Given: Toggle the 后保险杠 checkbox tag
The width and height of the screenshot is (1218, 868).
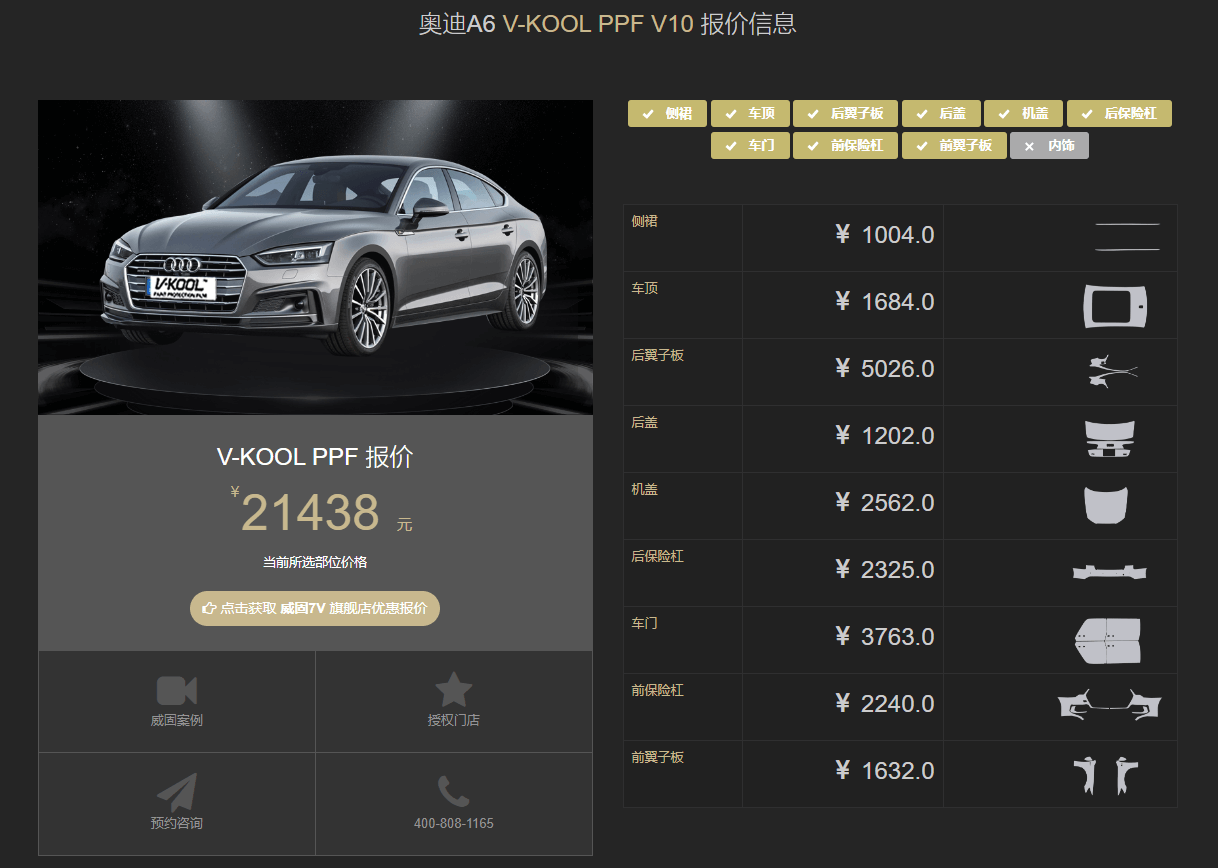Looking at the screenshot, I should coord(1118,114).
